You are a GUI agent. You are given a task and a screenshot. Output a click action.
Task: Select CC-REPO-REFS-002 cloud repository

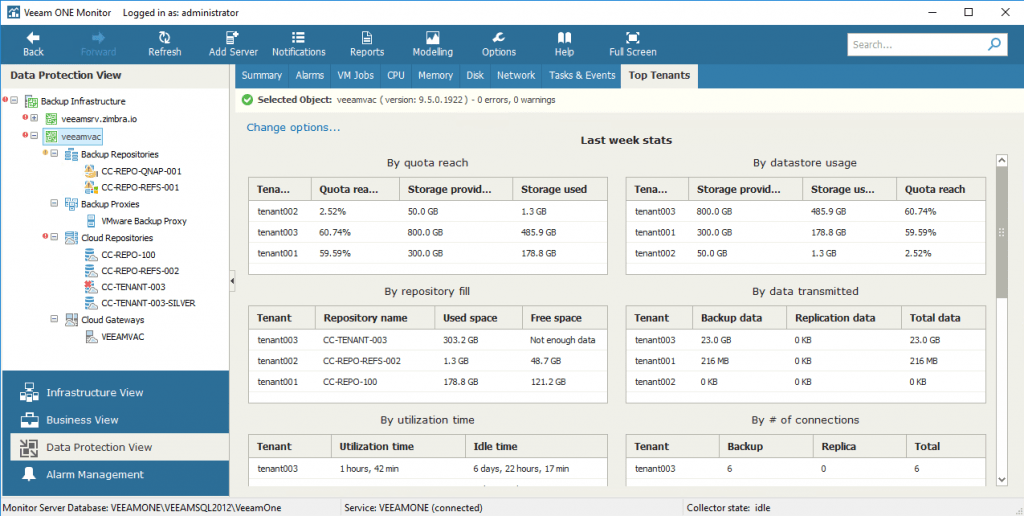140,270
